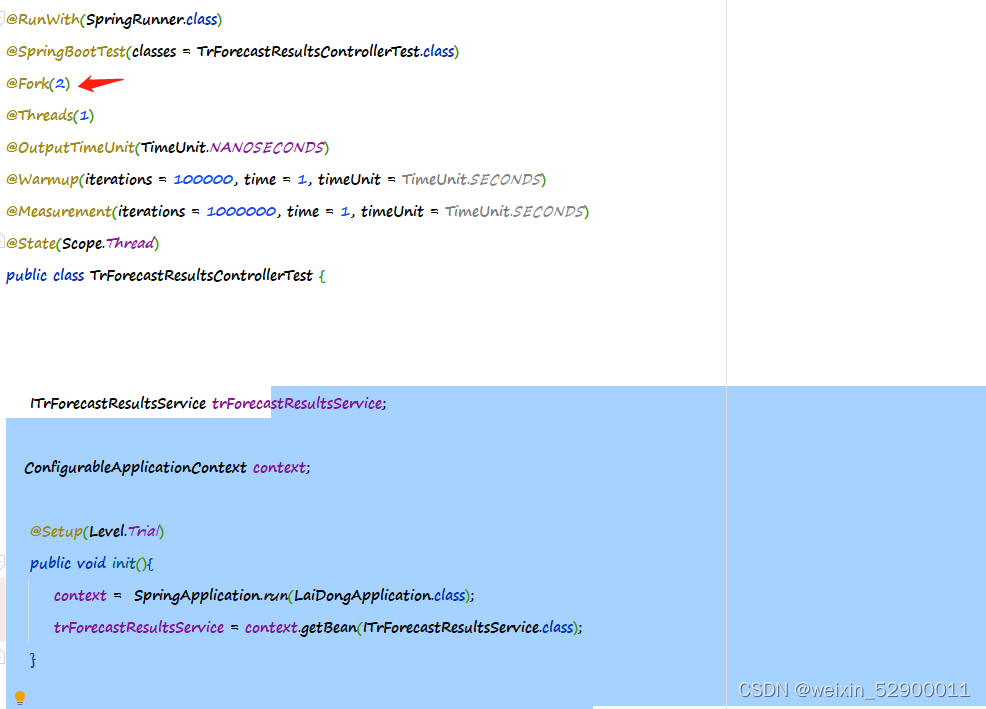Click the closing brace of init method
Screen dimensions: 986x709
coord(33,660)
